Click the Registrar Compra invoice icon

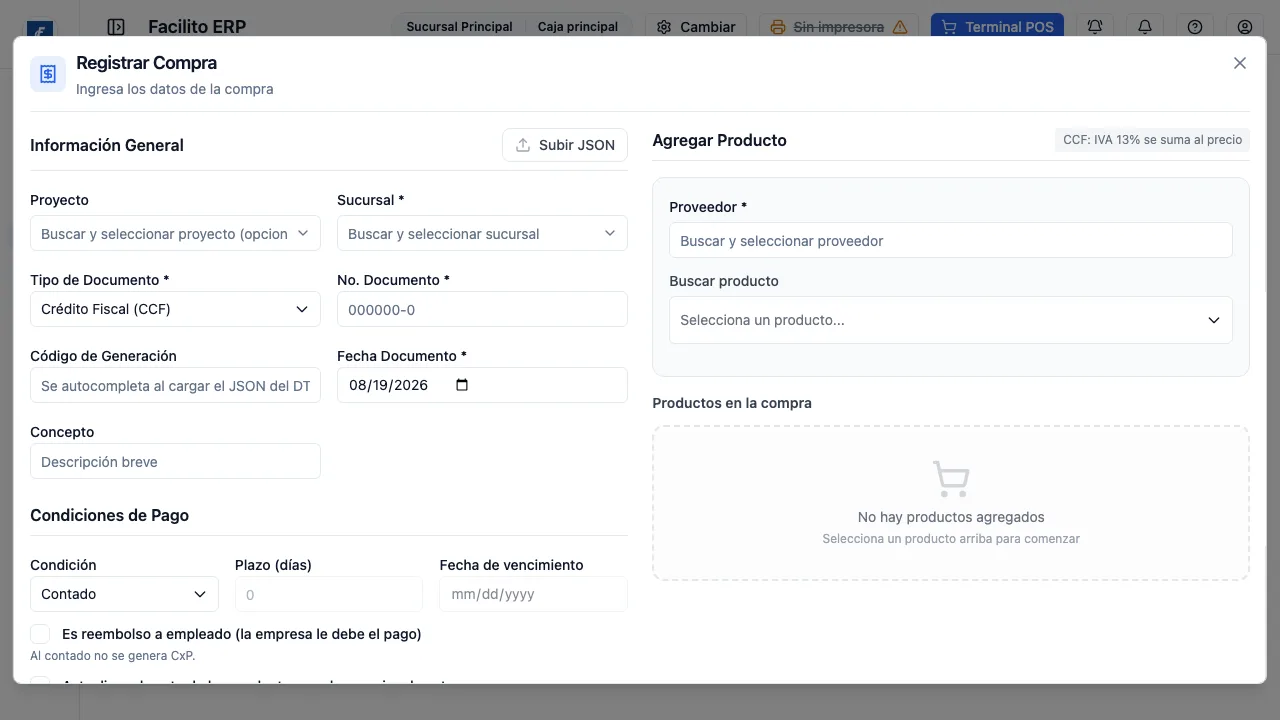(48, 74)
